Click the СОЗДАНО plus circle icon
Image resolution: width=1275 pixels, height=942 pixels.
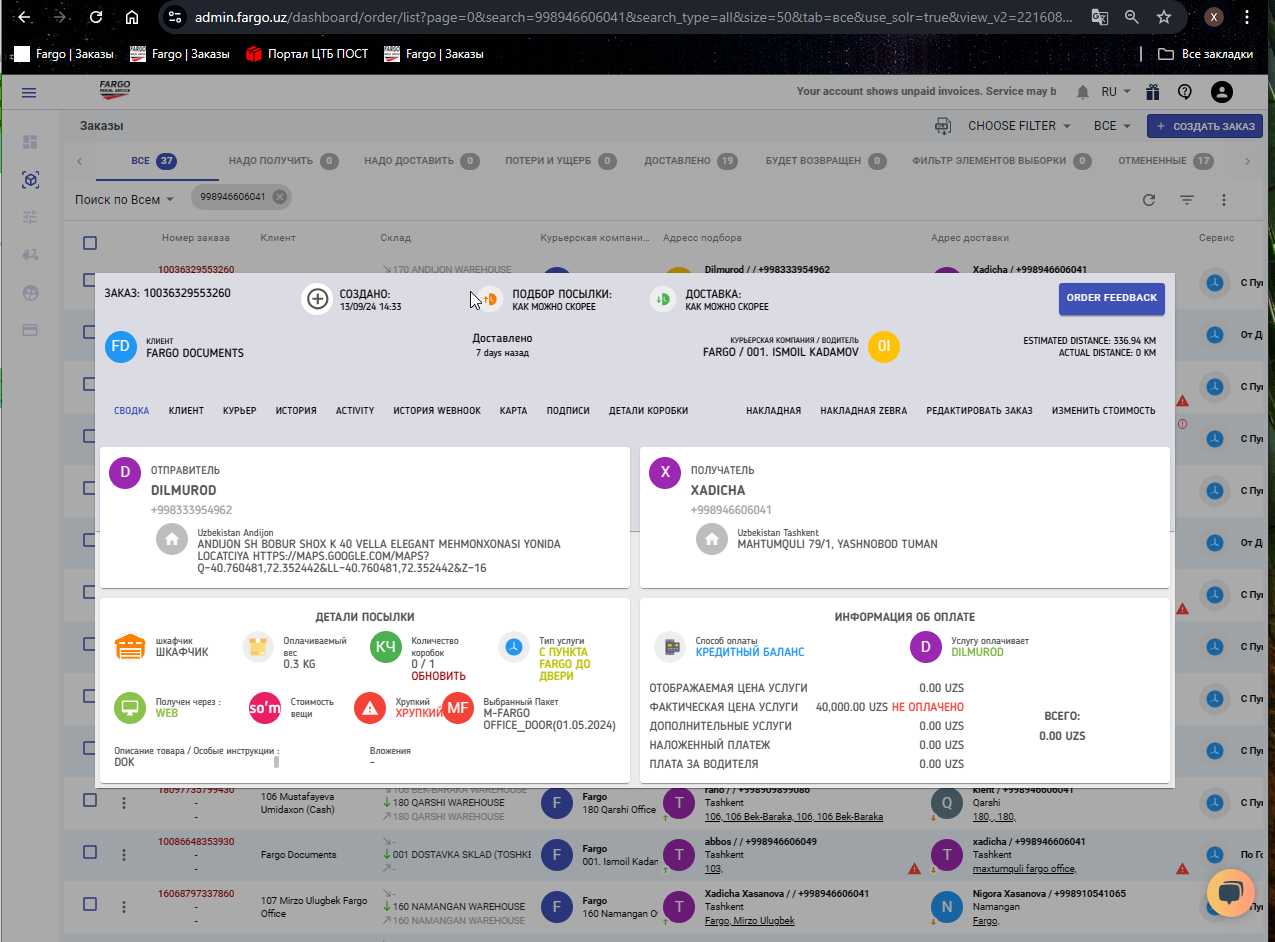317,299
